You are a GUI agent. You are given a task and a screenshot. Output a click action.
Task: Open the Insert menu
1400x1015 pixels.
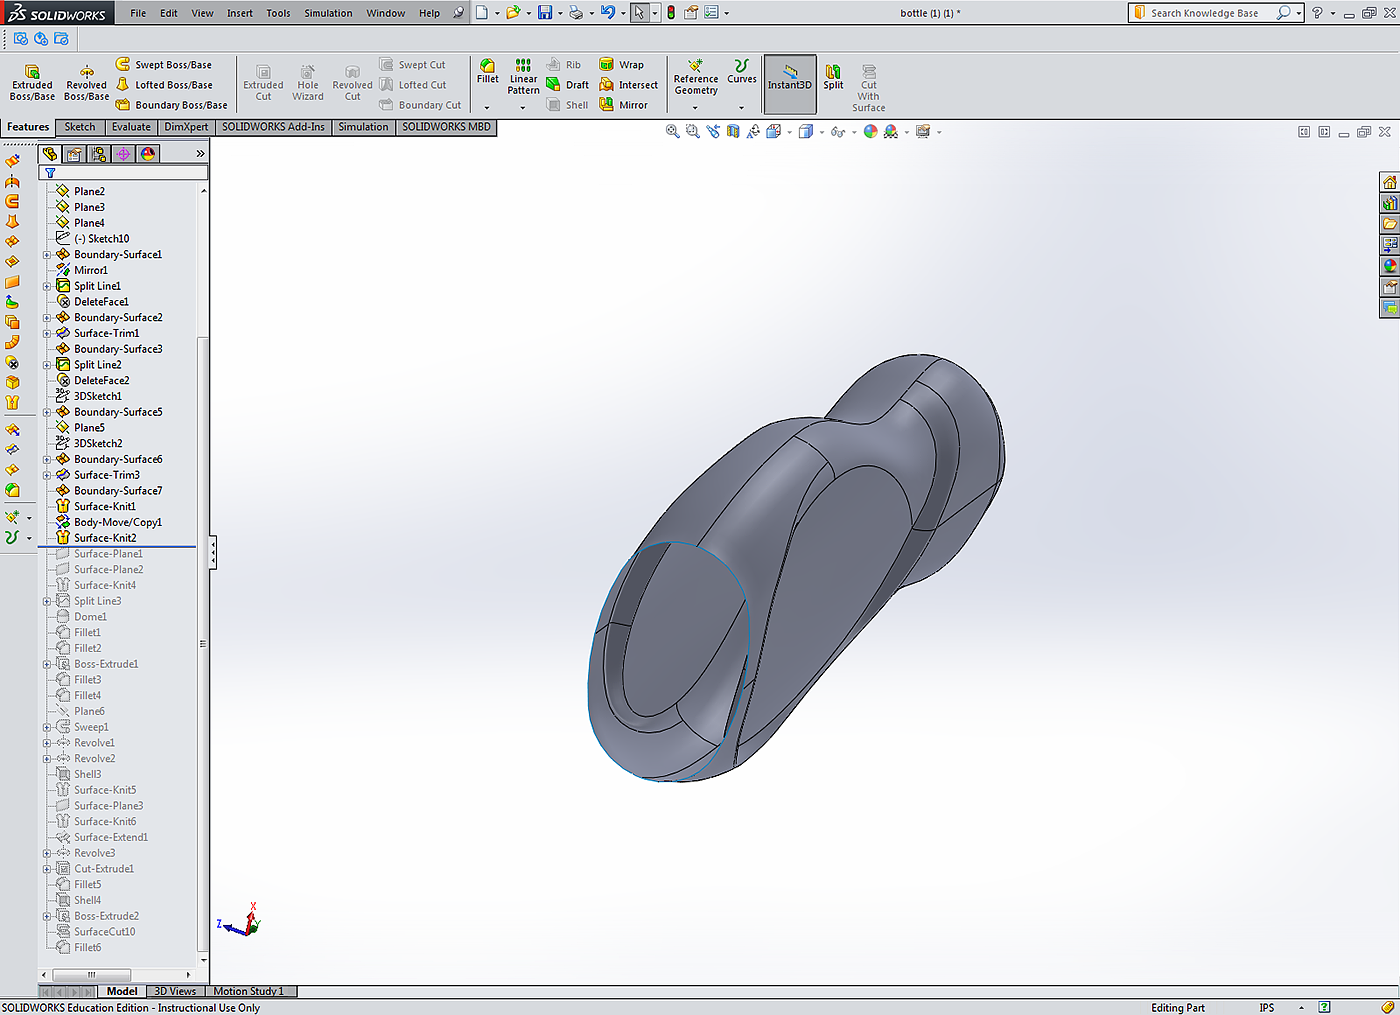click(x=239, y=13)
